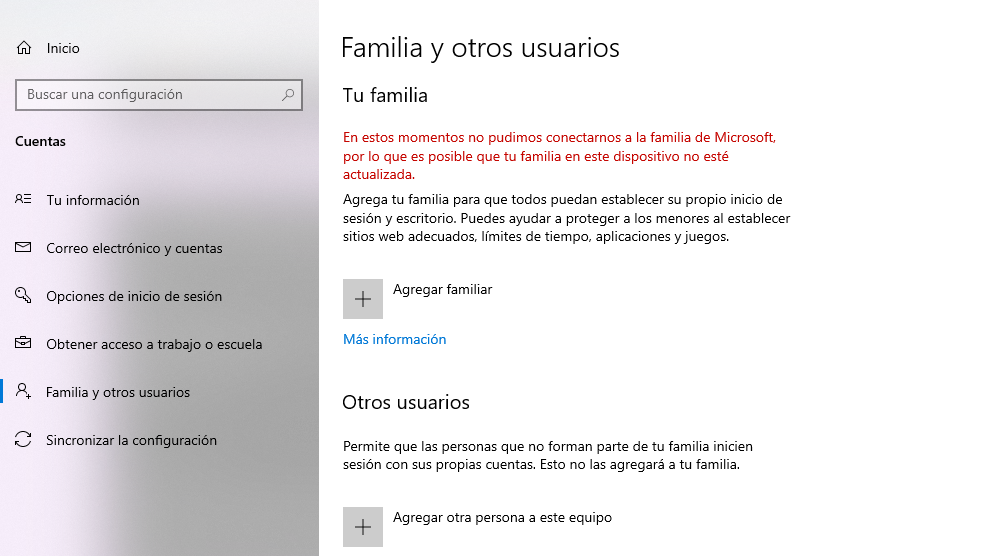
Task: Open Obtener acceso a trabajo o escuela
Action: (x=154, y=344)
